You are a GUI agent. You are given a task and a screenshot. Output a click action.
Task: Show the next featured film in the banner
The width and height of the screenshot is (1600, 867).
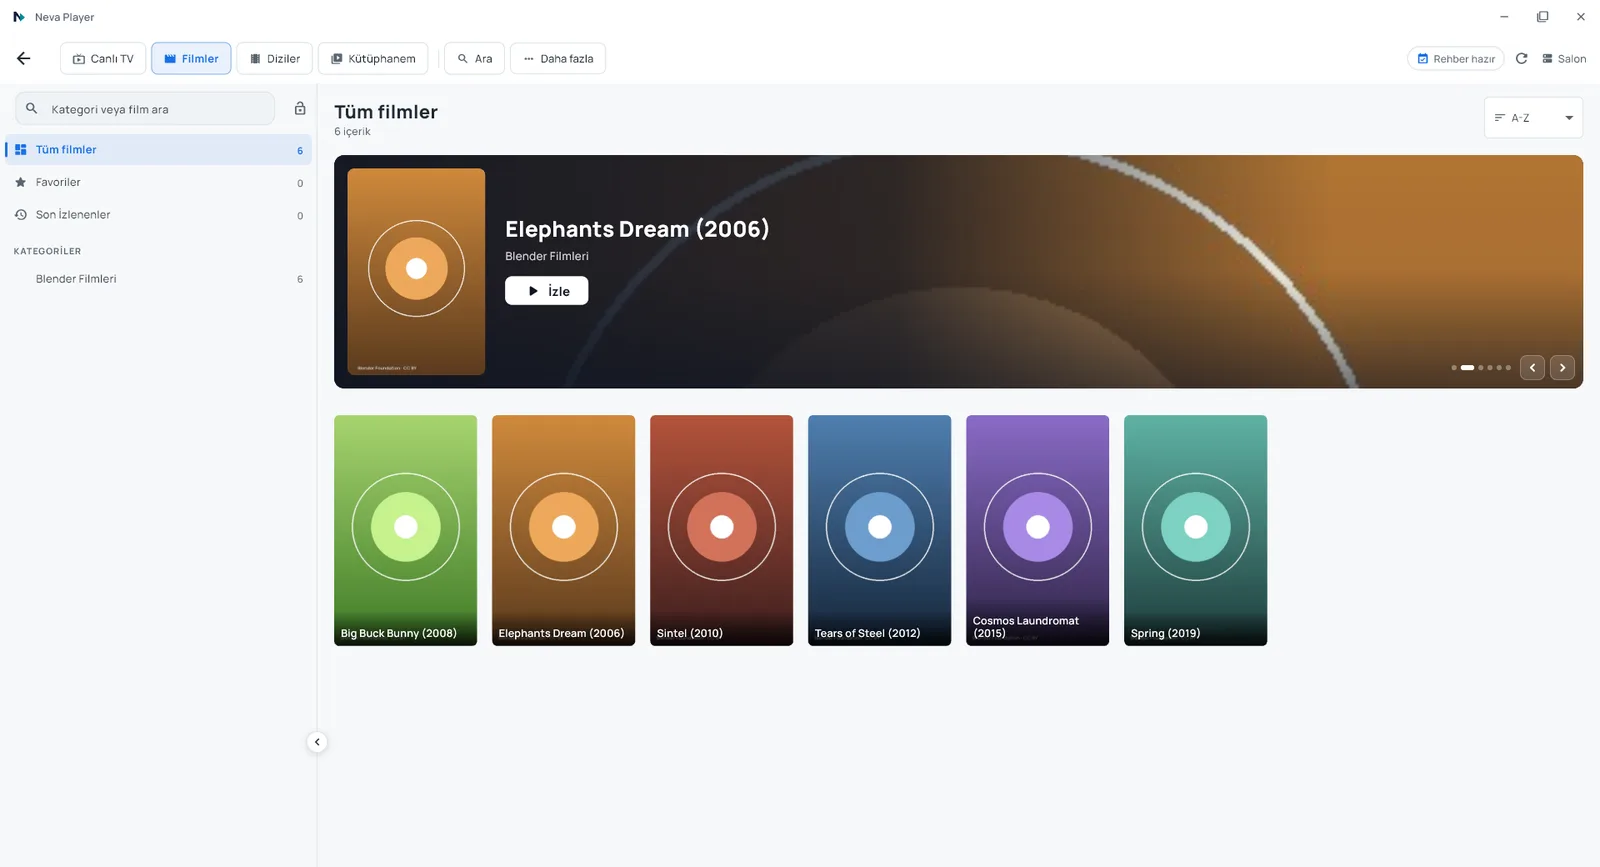1563,368
